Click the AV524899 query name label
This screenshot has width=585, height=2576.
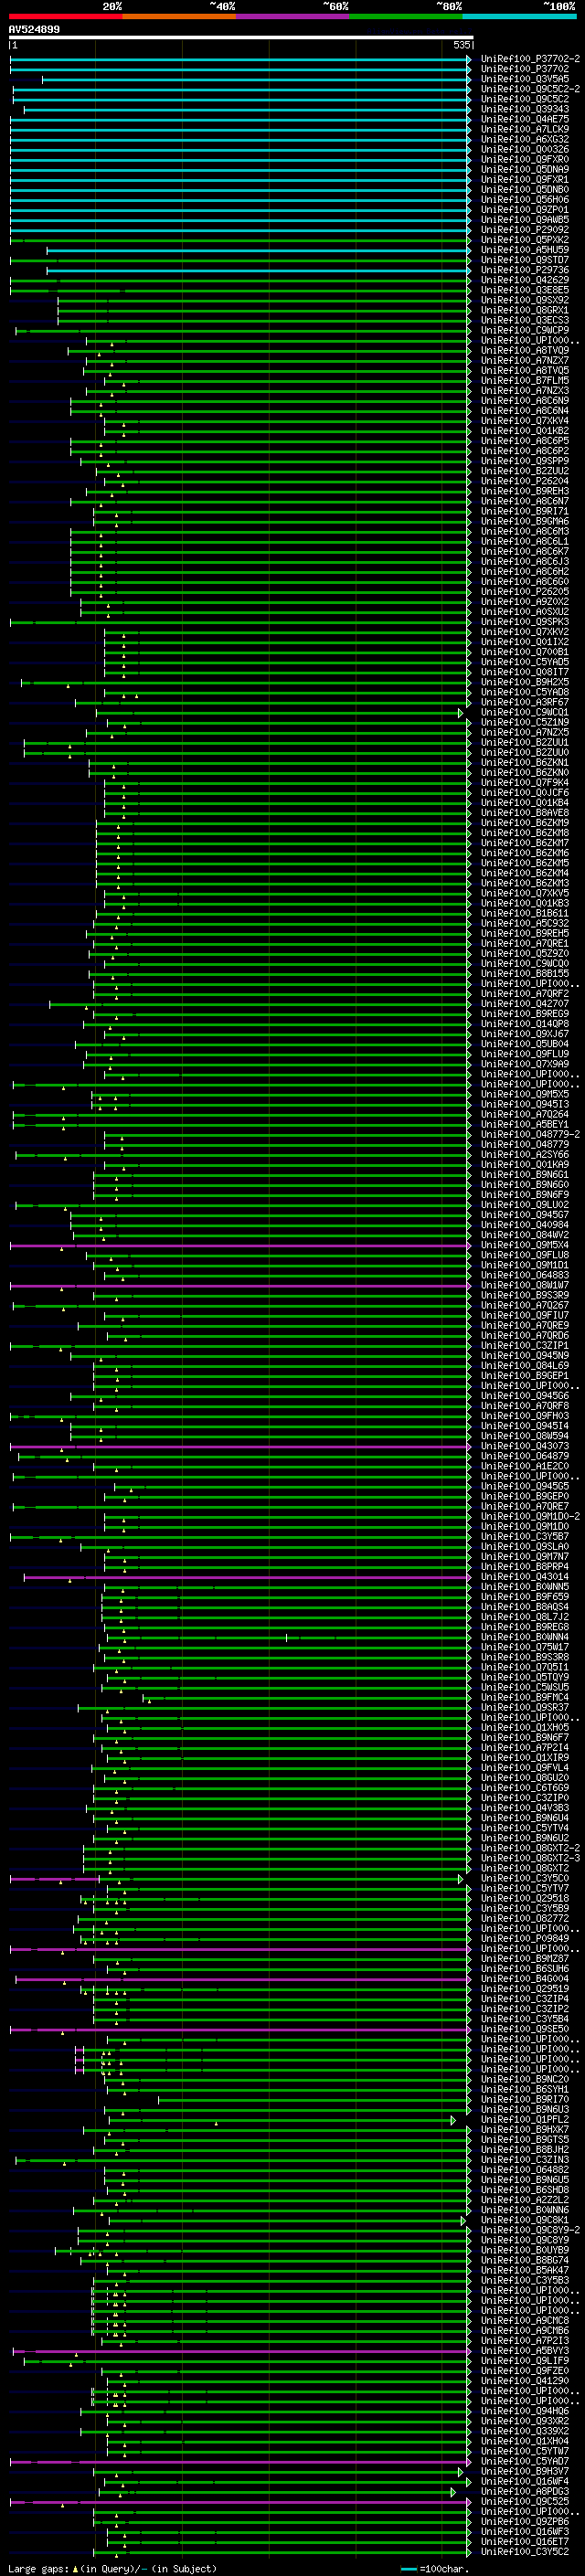point(34,29)
